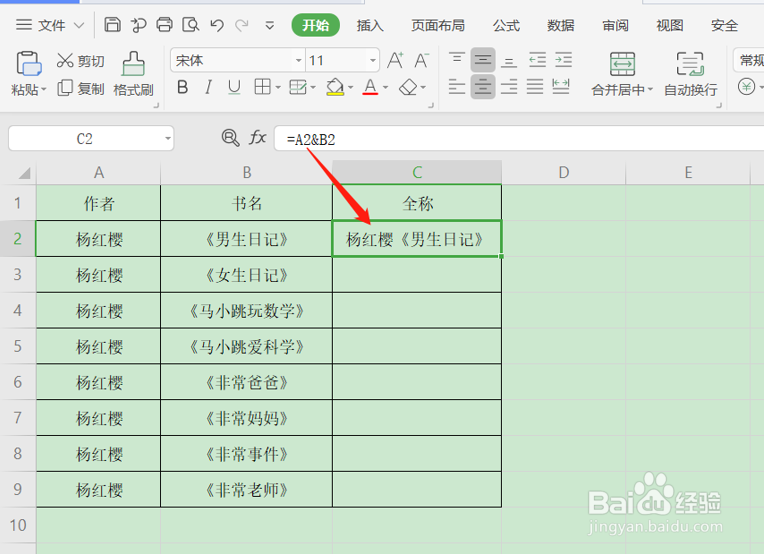766x554 pixels.
Task: Toggle align right
Action: (x=509, y=87)
